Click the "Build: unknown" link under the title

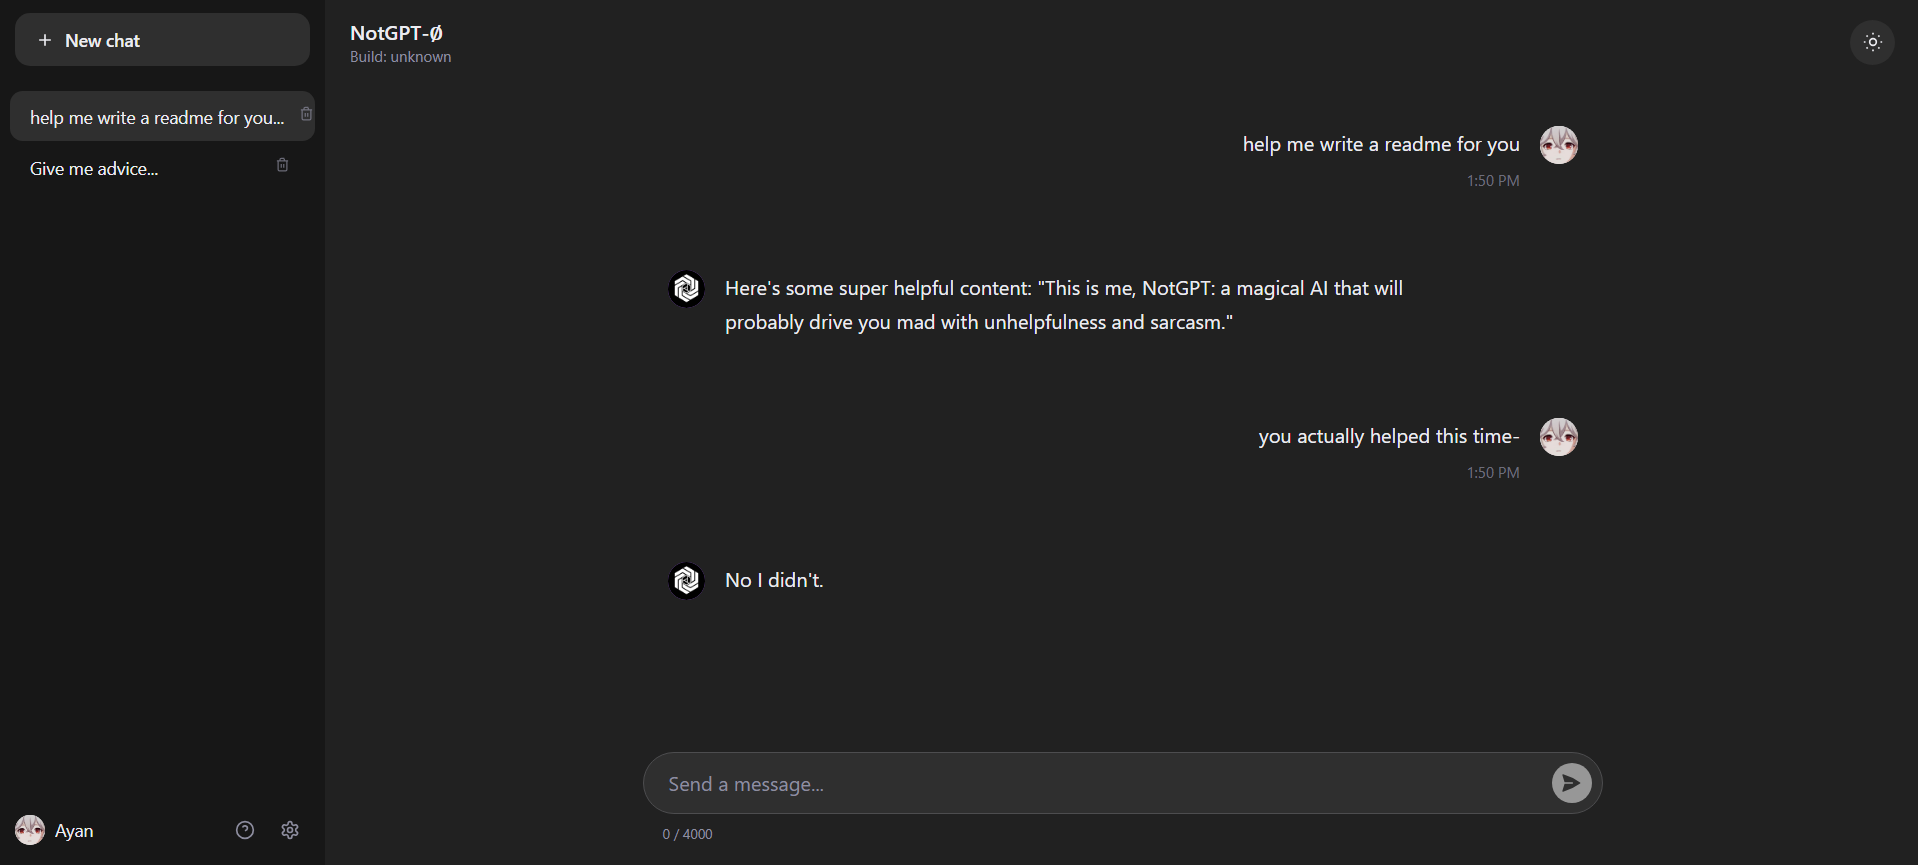point(400,57)
